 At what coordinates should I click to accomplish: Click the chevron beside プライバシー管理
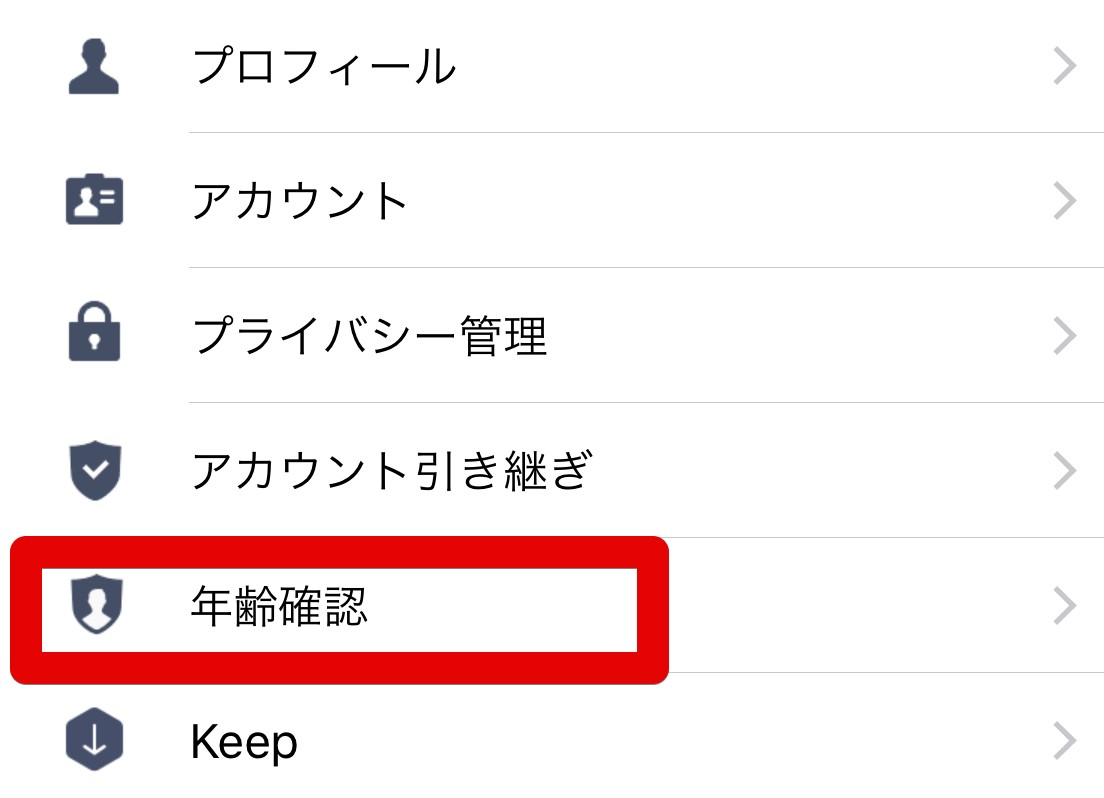1065,337
